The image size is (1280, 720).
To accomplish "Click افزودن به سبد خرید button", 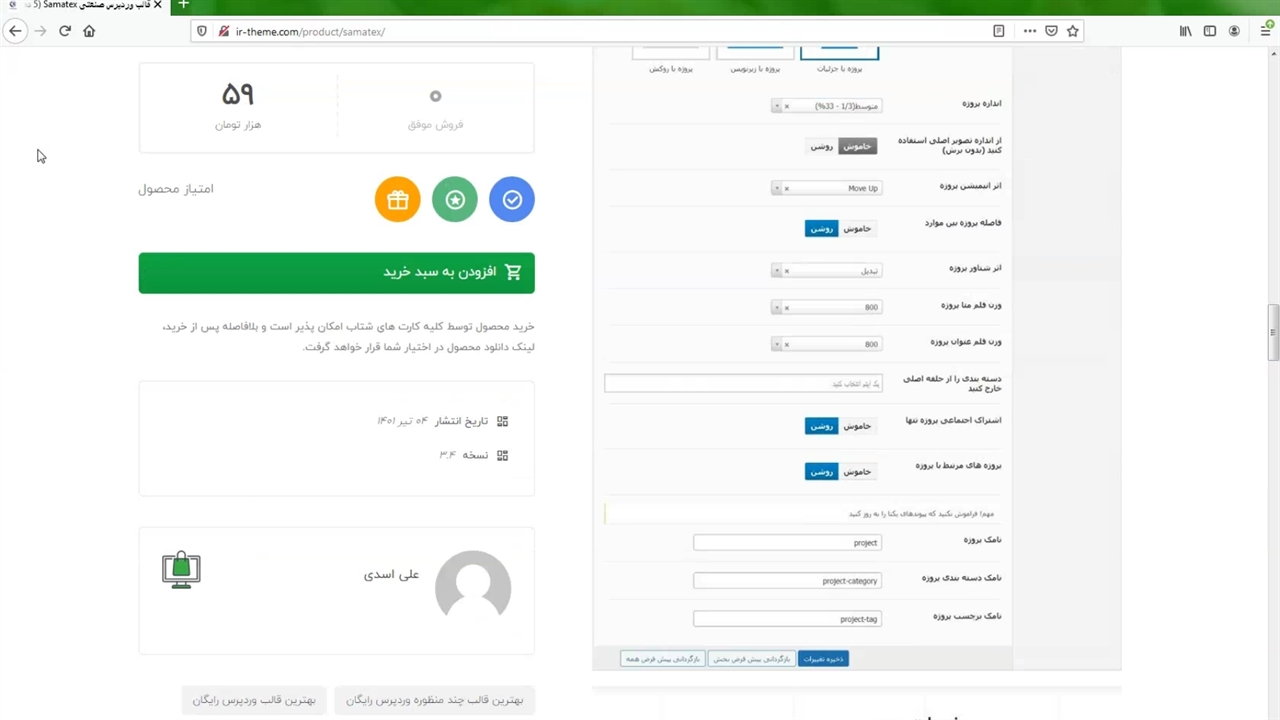I will (x=336, y=273).
